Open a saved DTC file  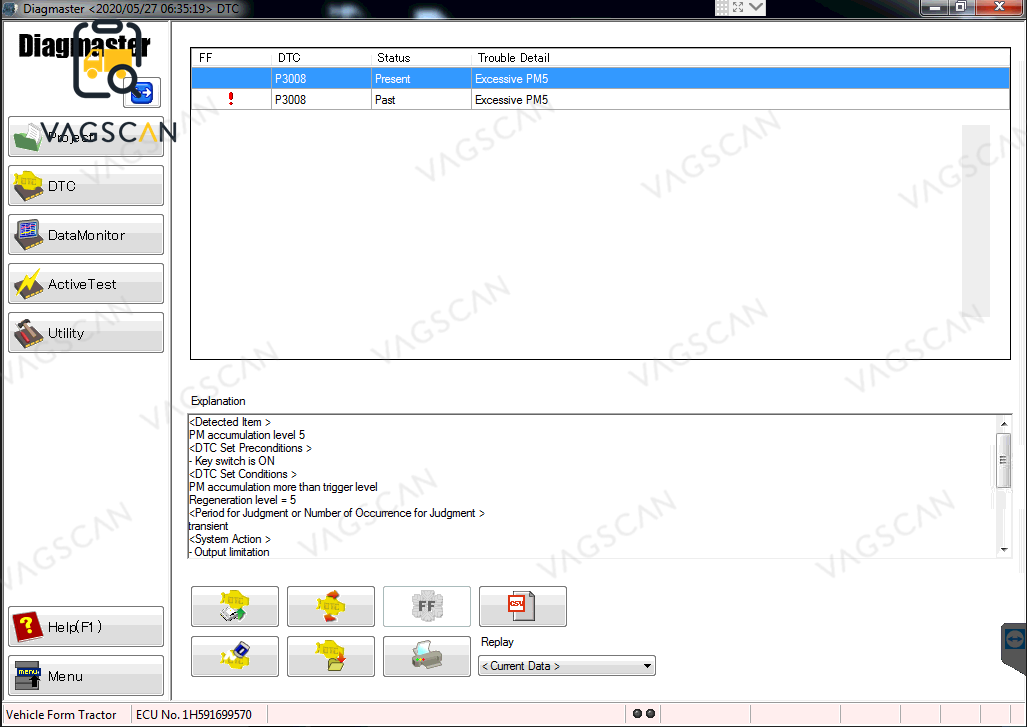331,656
